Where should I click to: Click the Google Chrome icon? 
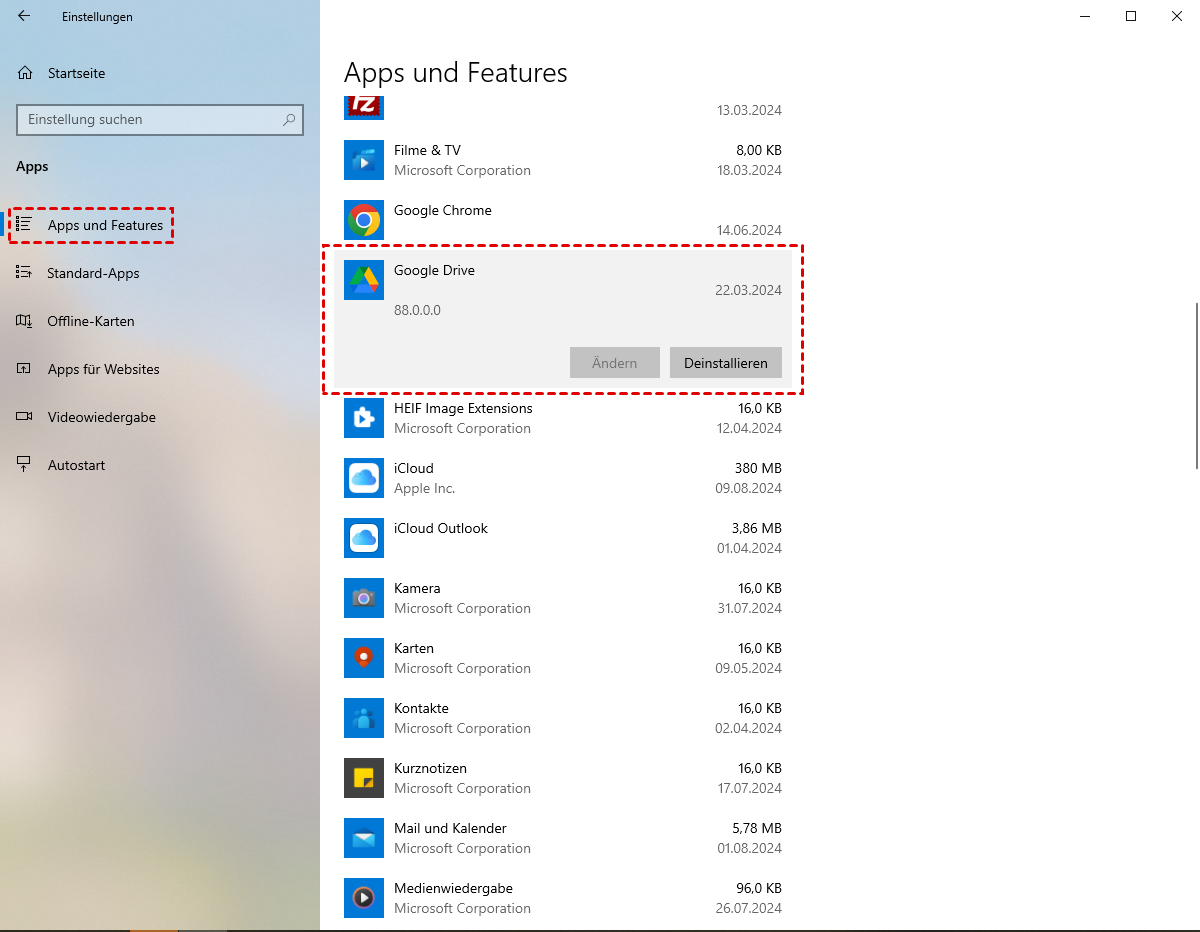point(364,220)
